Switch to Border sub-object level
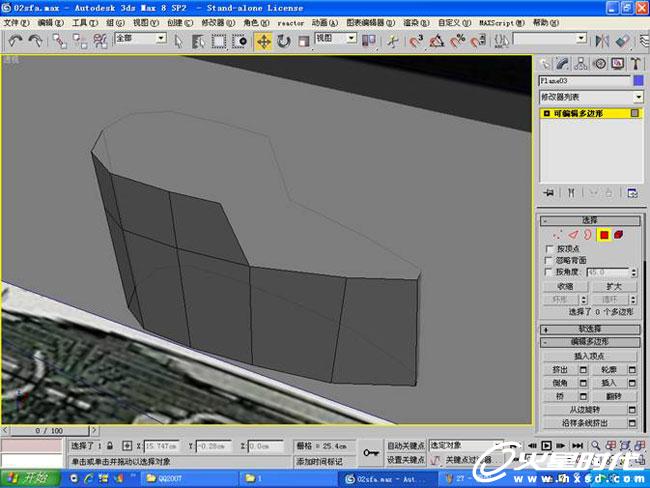This screenshot has height=488, width=650. coord(588,235)
